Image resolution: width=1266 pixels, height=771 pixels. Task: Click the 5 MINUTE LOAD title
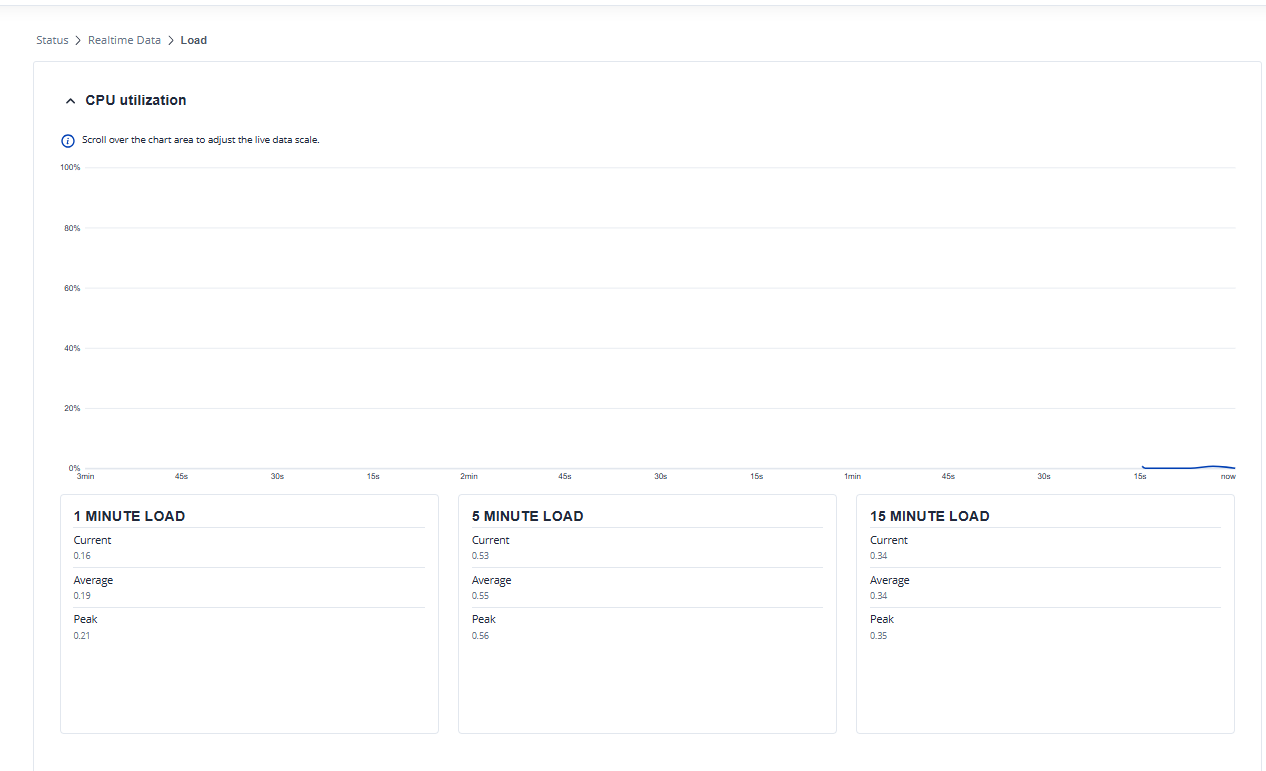(527, 516)
